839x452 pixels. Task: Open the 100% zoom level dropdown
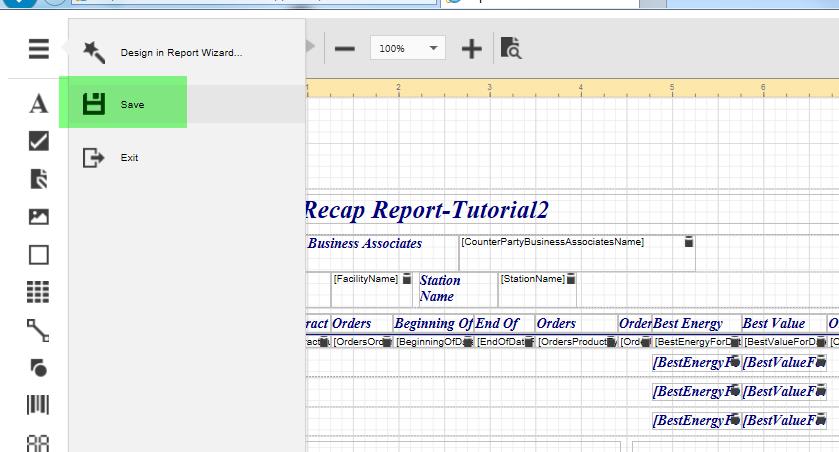click(434, 48)
